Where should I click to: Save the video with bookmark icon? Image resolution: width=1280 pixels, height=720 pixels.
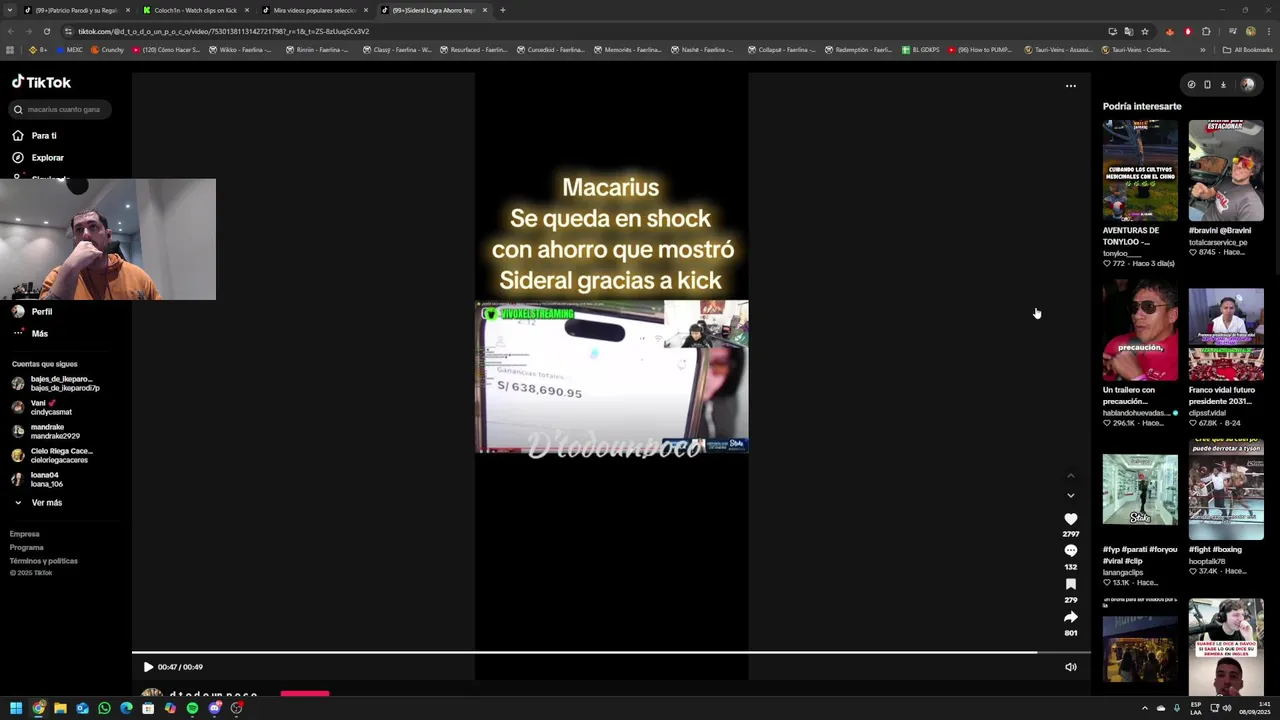1070,584
